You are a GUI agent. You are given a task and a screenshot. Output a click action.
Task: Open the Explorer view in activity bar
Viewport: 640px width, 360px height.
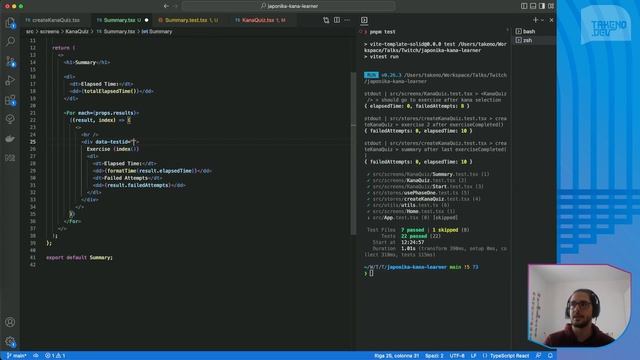(x=10, y=23)
